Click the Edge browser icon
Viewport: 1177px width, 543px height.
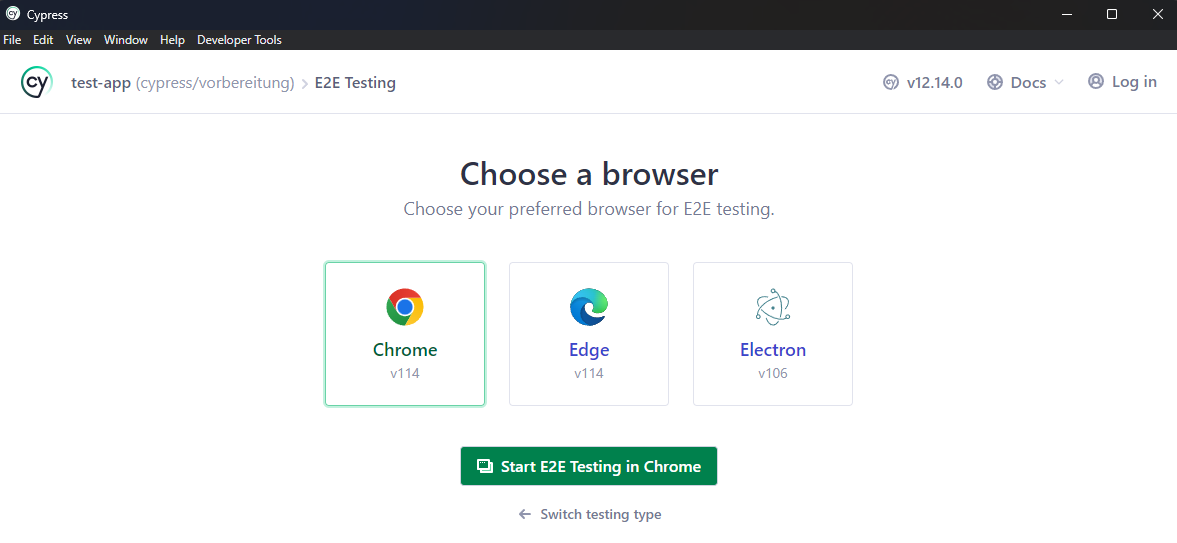coord(589,307)
